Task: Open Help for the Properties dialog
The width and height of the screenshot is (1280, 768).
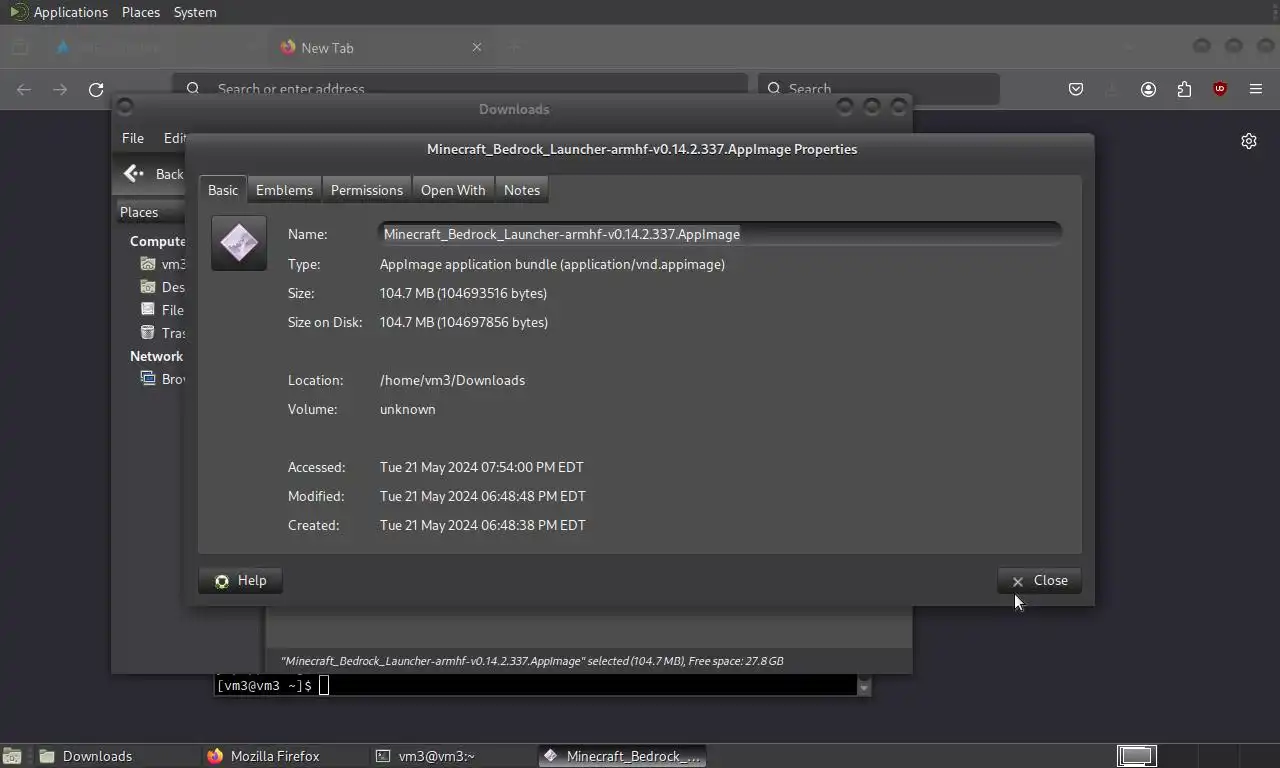Action: [240, 580]
